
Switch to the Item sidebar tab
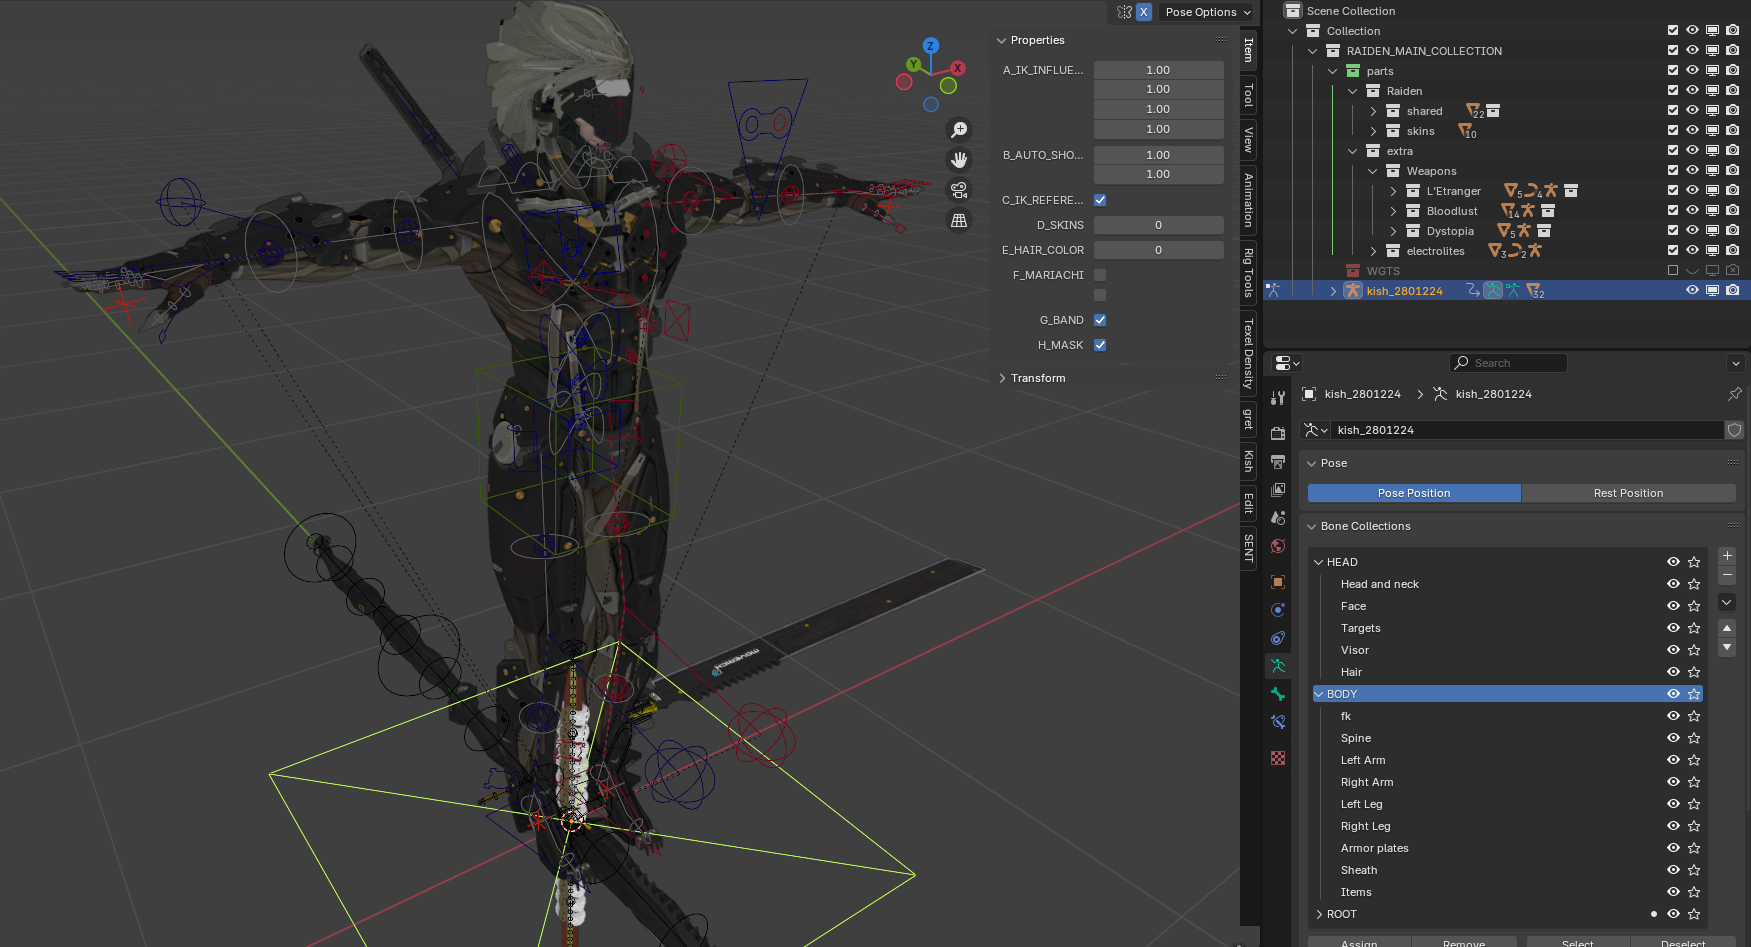(x=1248, y=50)
